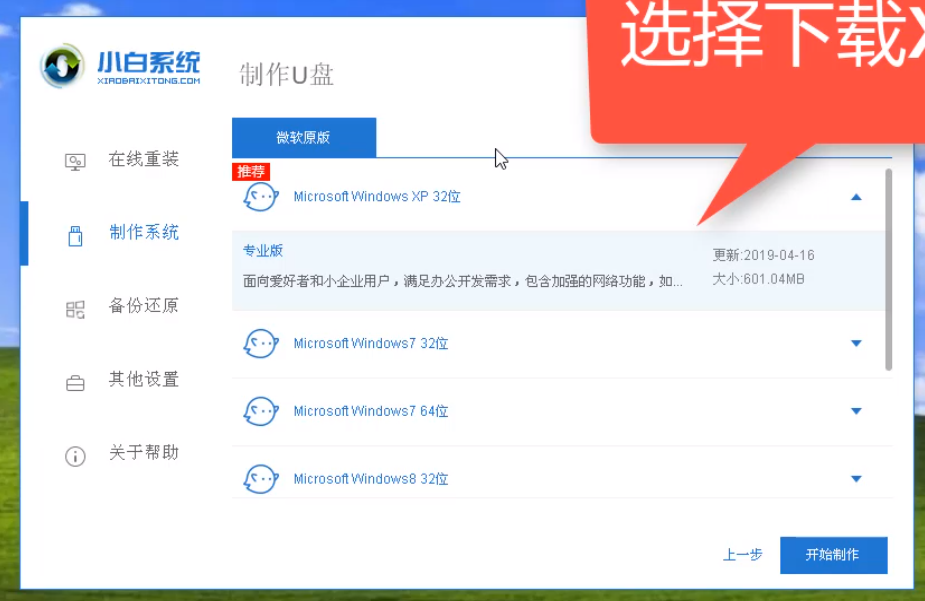Viewport: 925px width, 601px height.
Task: Open the Microsoft Windows XP 32位 link
Action: (376, 197)
